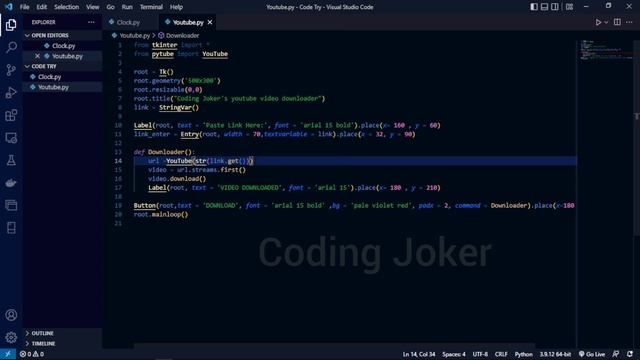Image resolution: width=640 pixels, height=360 pixels.
Task: Open the Testing flask icon
Action: pyautogui.click(x=11, y=160)
